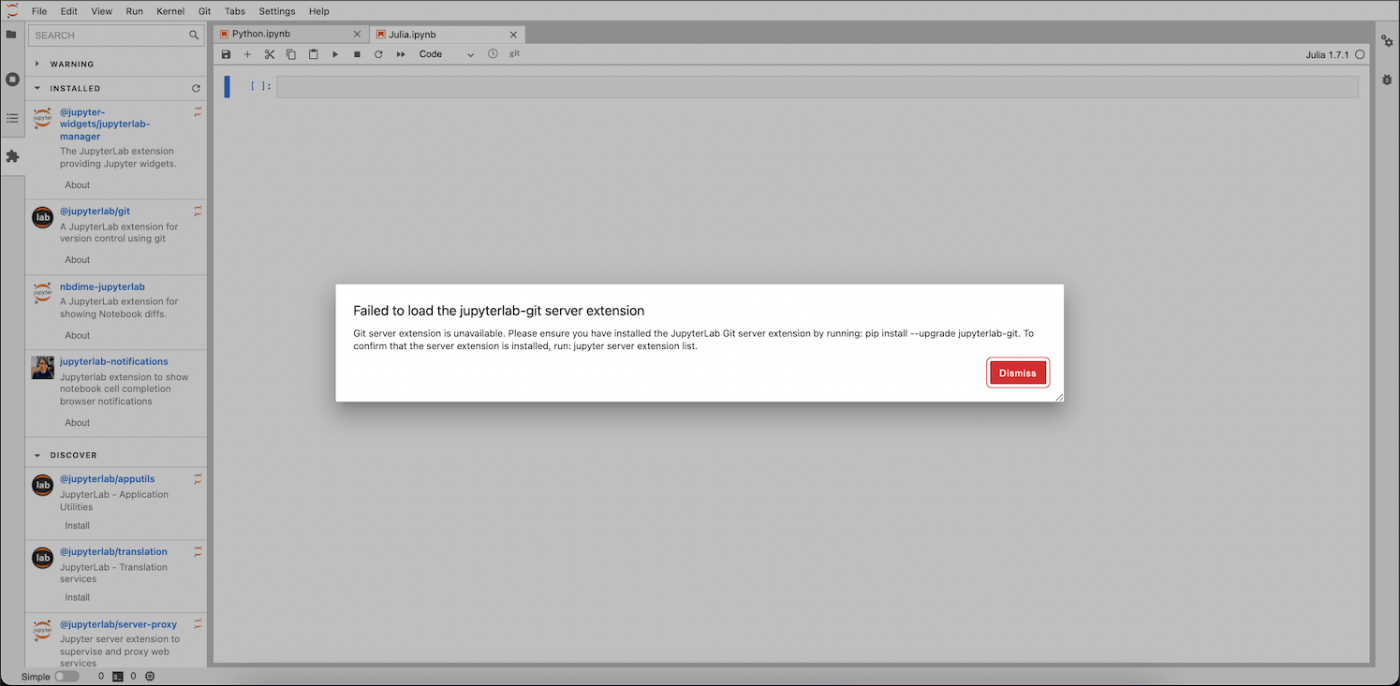The height and width of the screenshot is (686, 1400).
Task: Click the git label in notebook toolbar
Action: click(515, 54)
